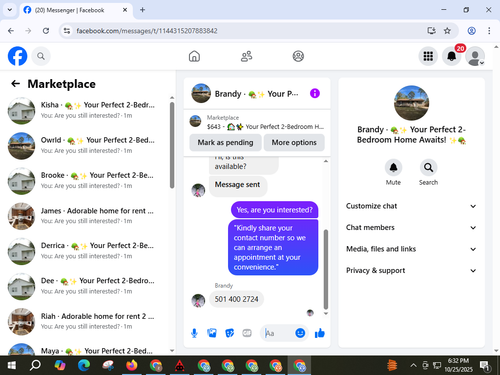Viewport: 500px width, 375px height.
Task: Open Windows taskbar search
Action: tap(35, 366)
